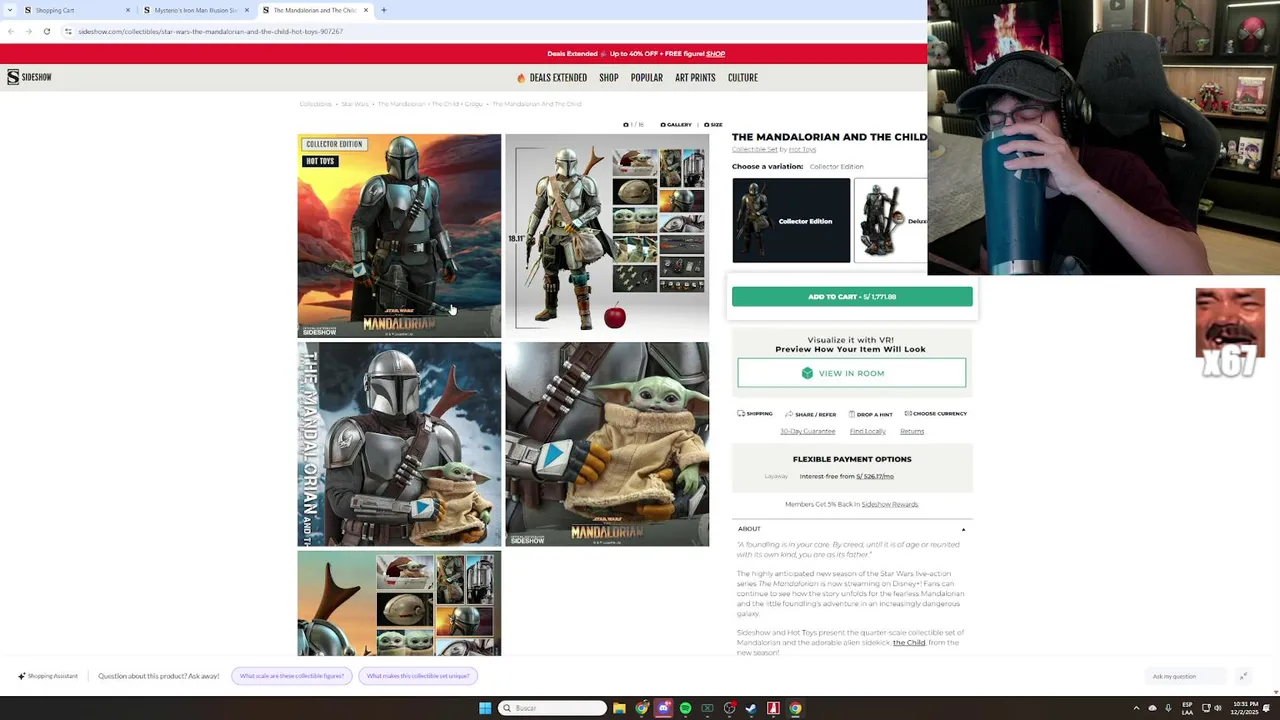1280x720 pixels.
Task: Open the partially visible fifth gallery image
Action: [399, 603]
